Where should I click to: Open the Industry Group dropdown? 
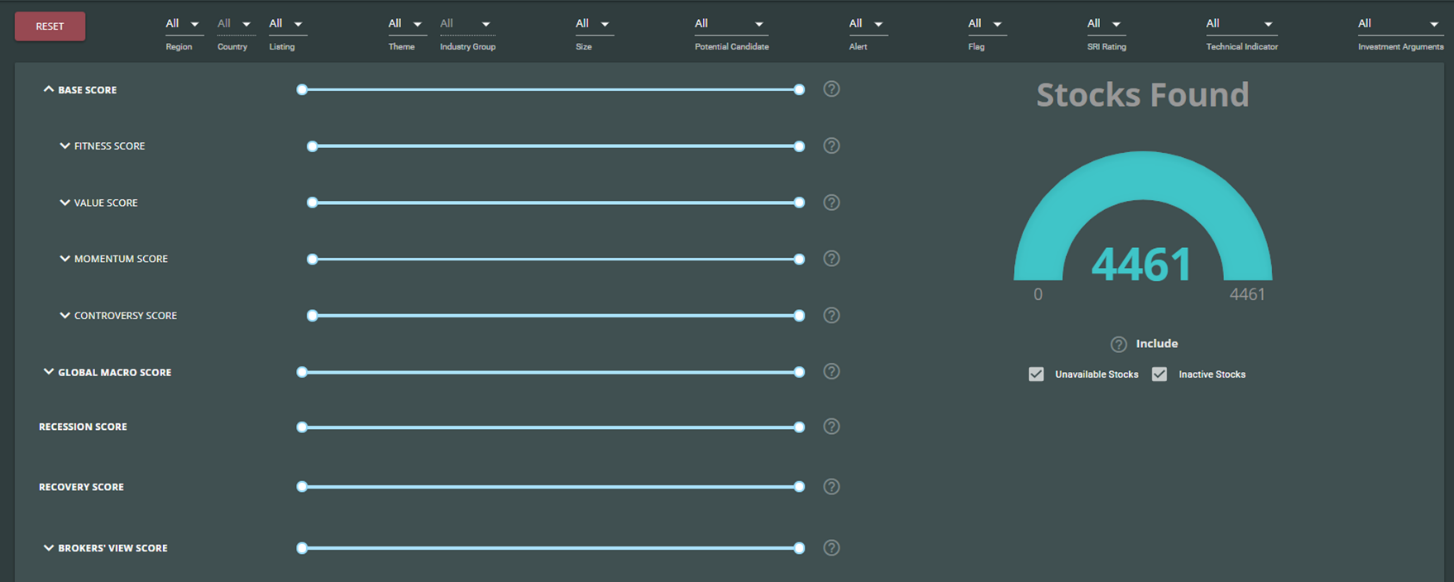466,24
